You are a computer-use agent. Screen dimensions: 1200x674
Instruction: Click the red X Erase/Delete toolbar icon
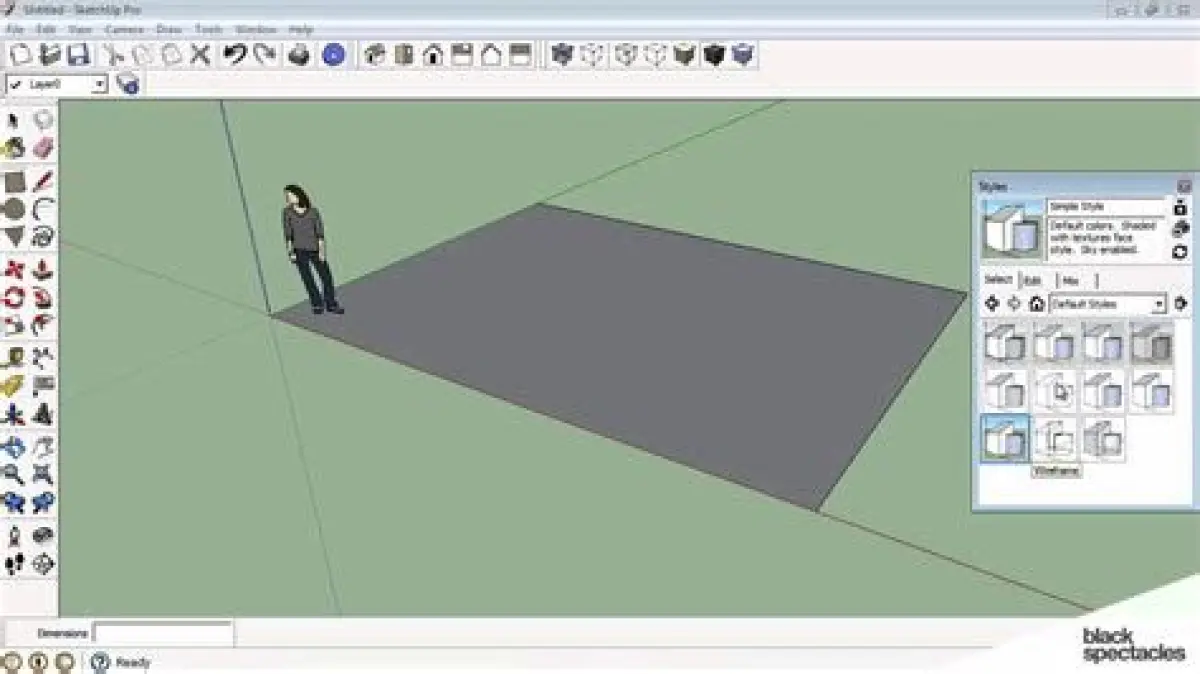(x=200, y=54)
